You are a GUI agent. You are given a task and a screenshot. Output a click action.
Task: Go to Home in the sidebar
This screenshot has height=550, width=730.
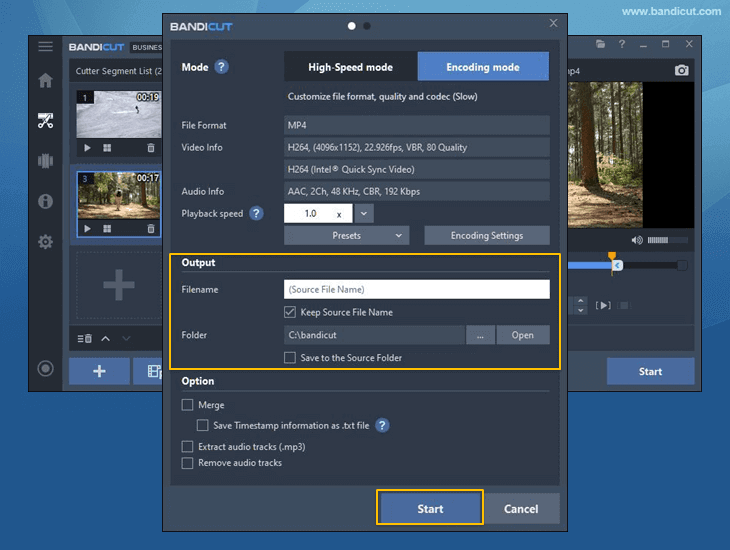coord(45,80)
